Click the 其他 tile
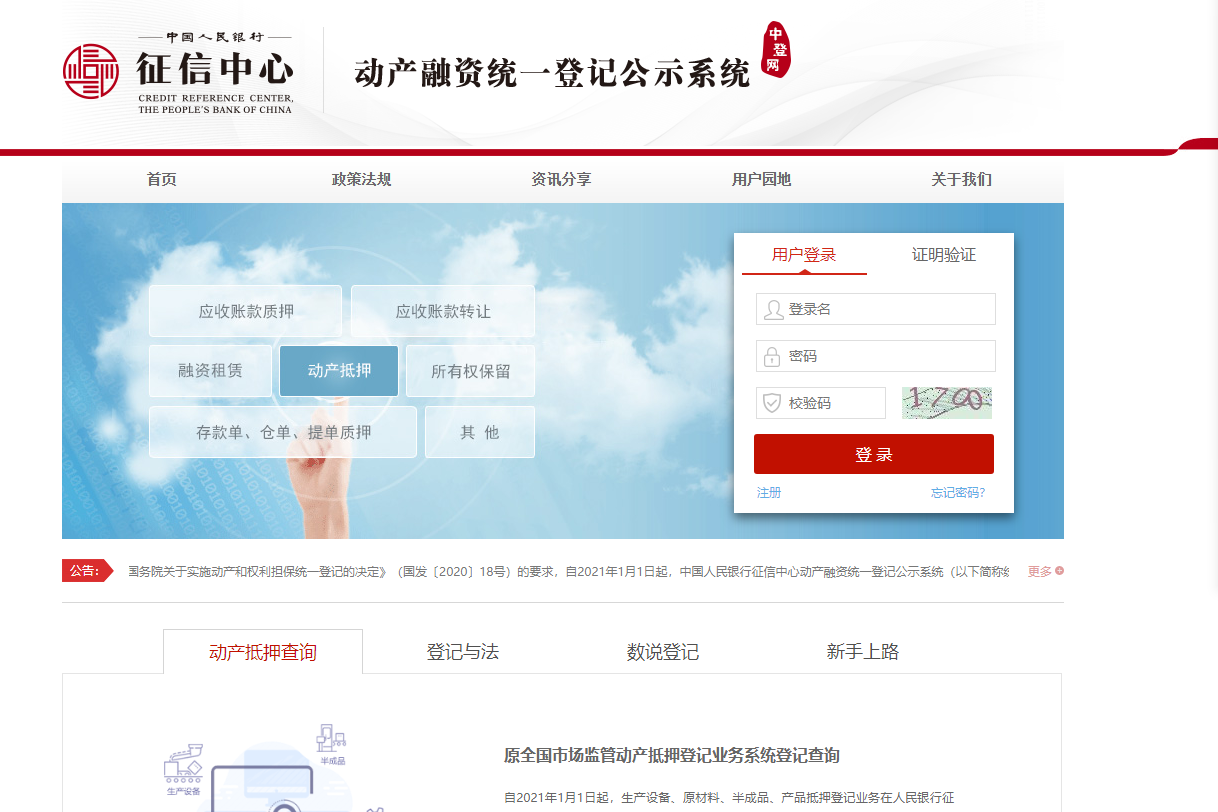Viewport: 1218px width, 812px height. 480,432
